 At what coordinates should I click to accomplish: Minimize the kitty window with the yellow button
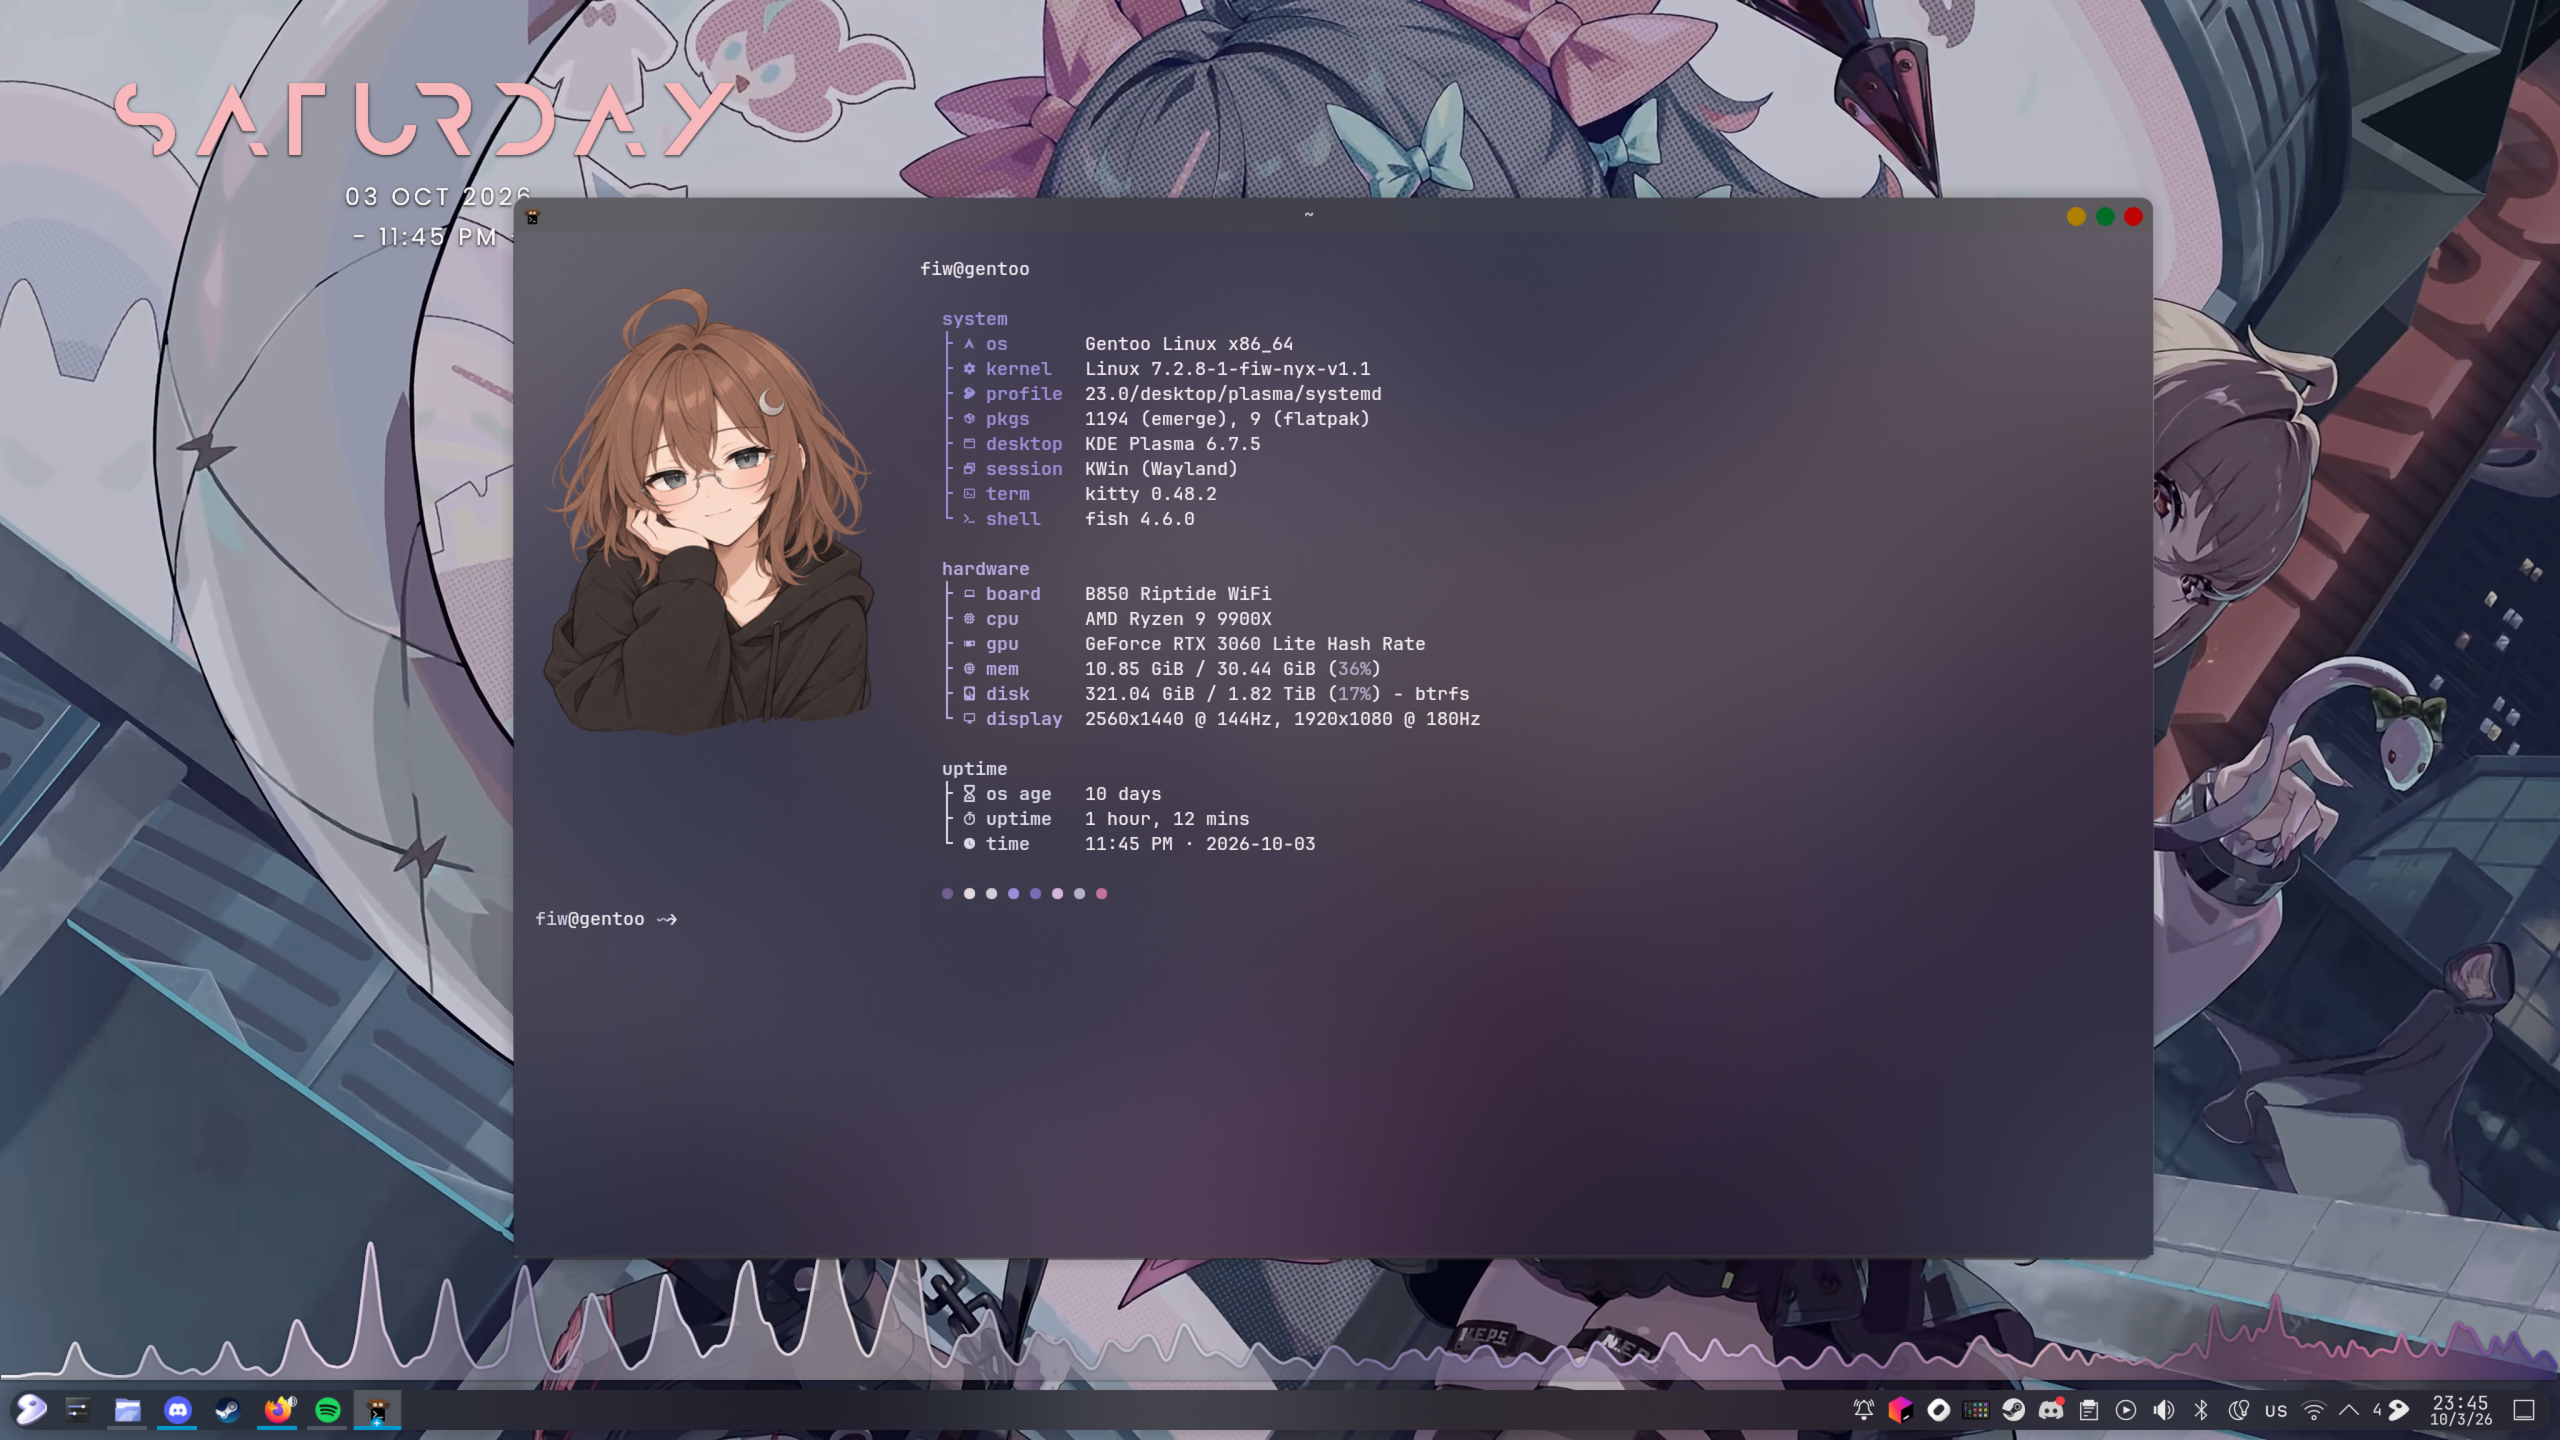(x=2076, y=216)
